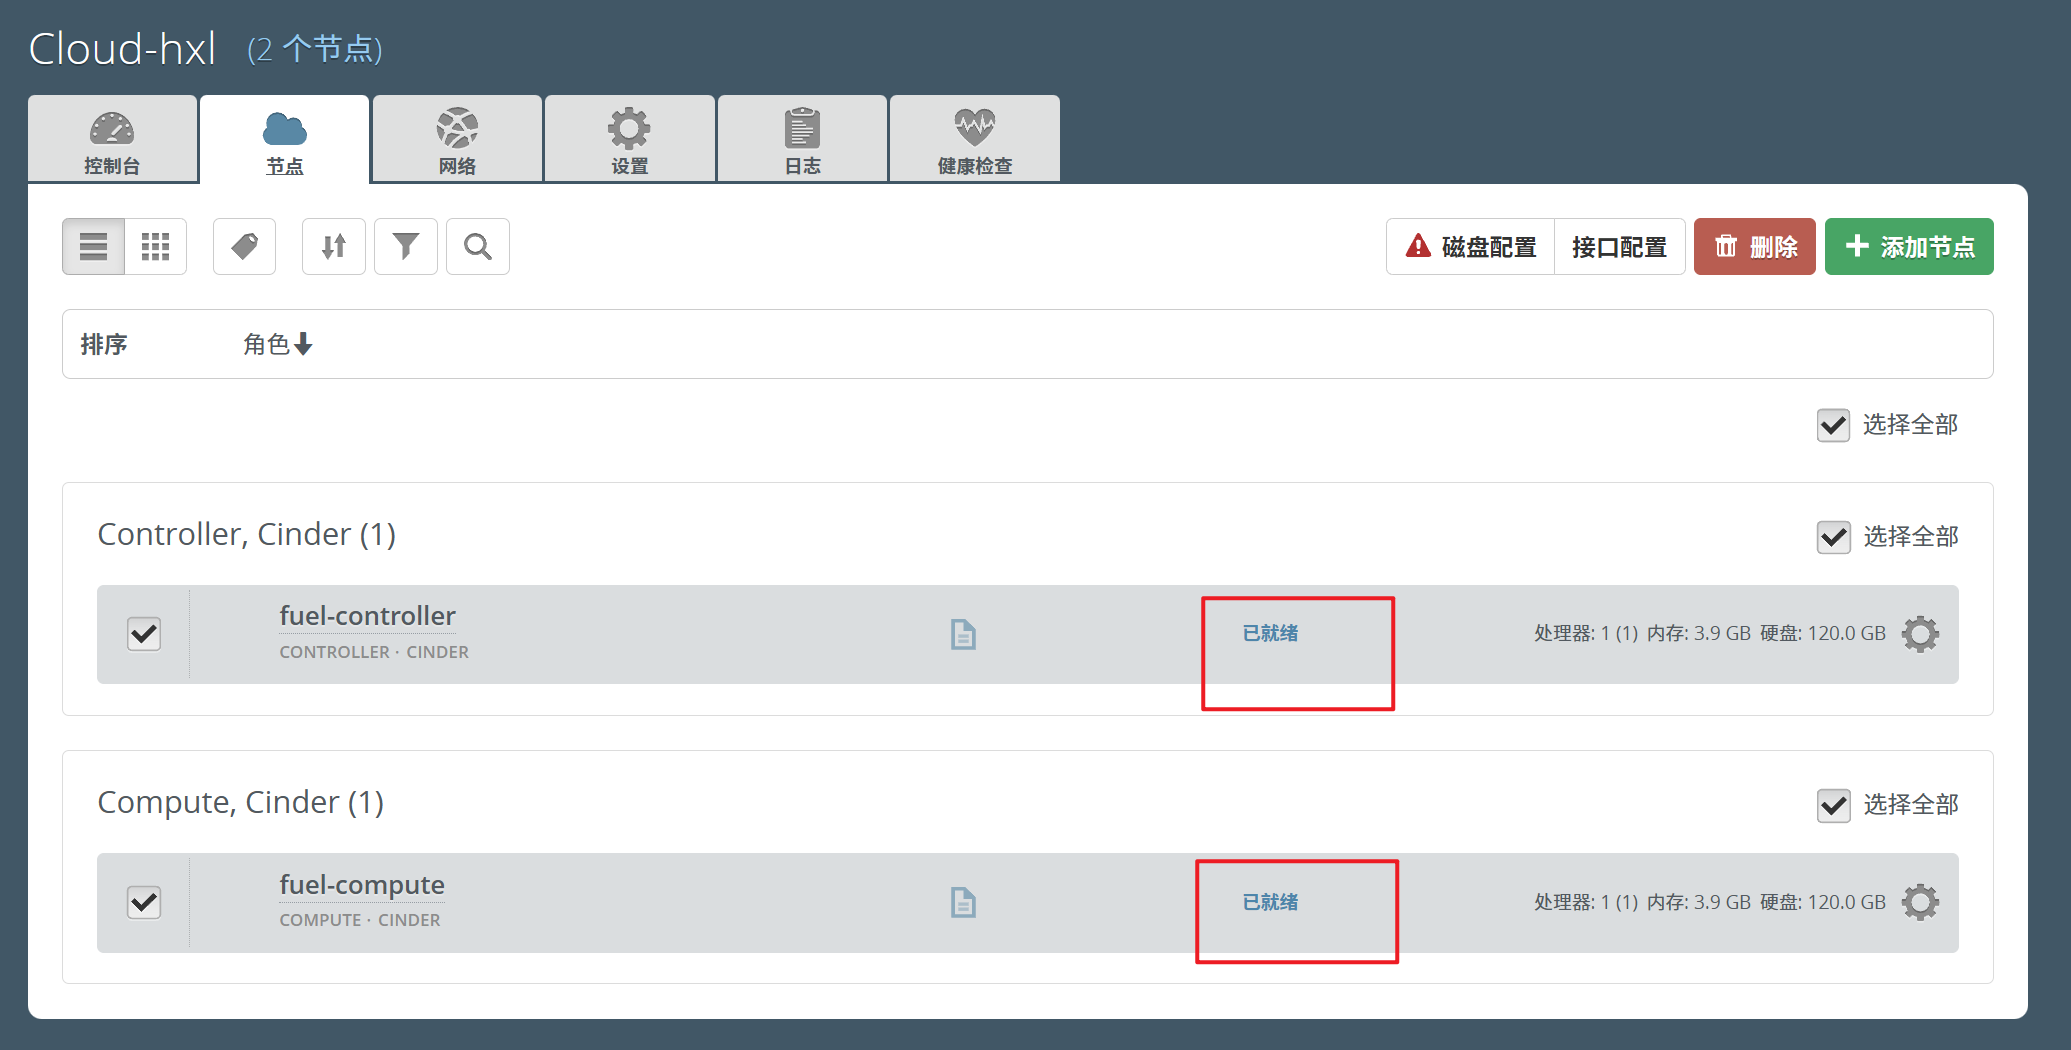Viewport: 2071px width, 1050px height.
Task: Open 接口配置 interface configuration
Action: point(1620,246)
